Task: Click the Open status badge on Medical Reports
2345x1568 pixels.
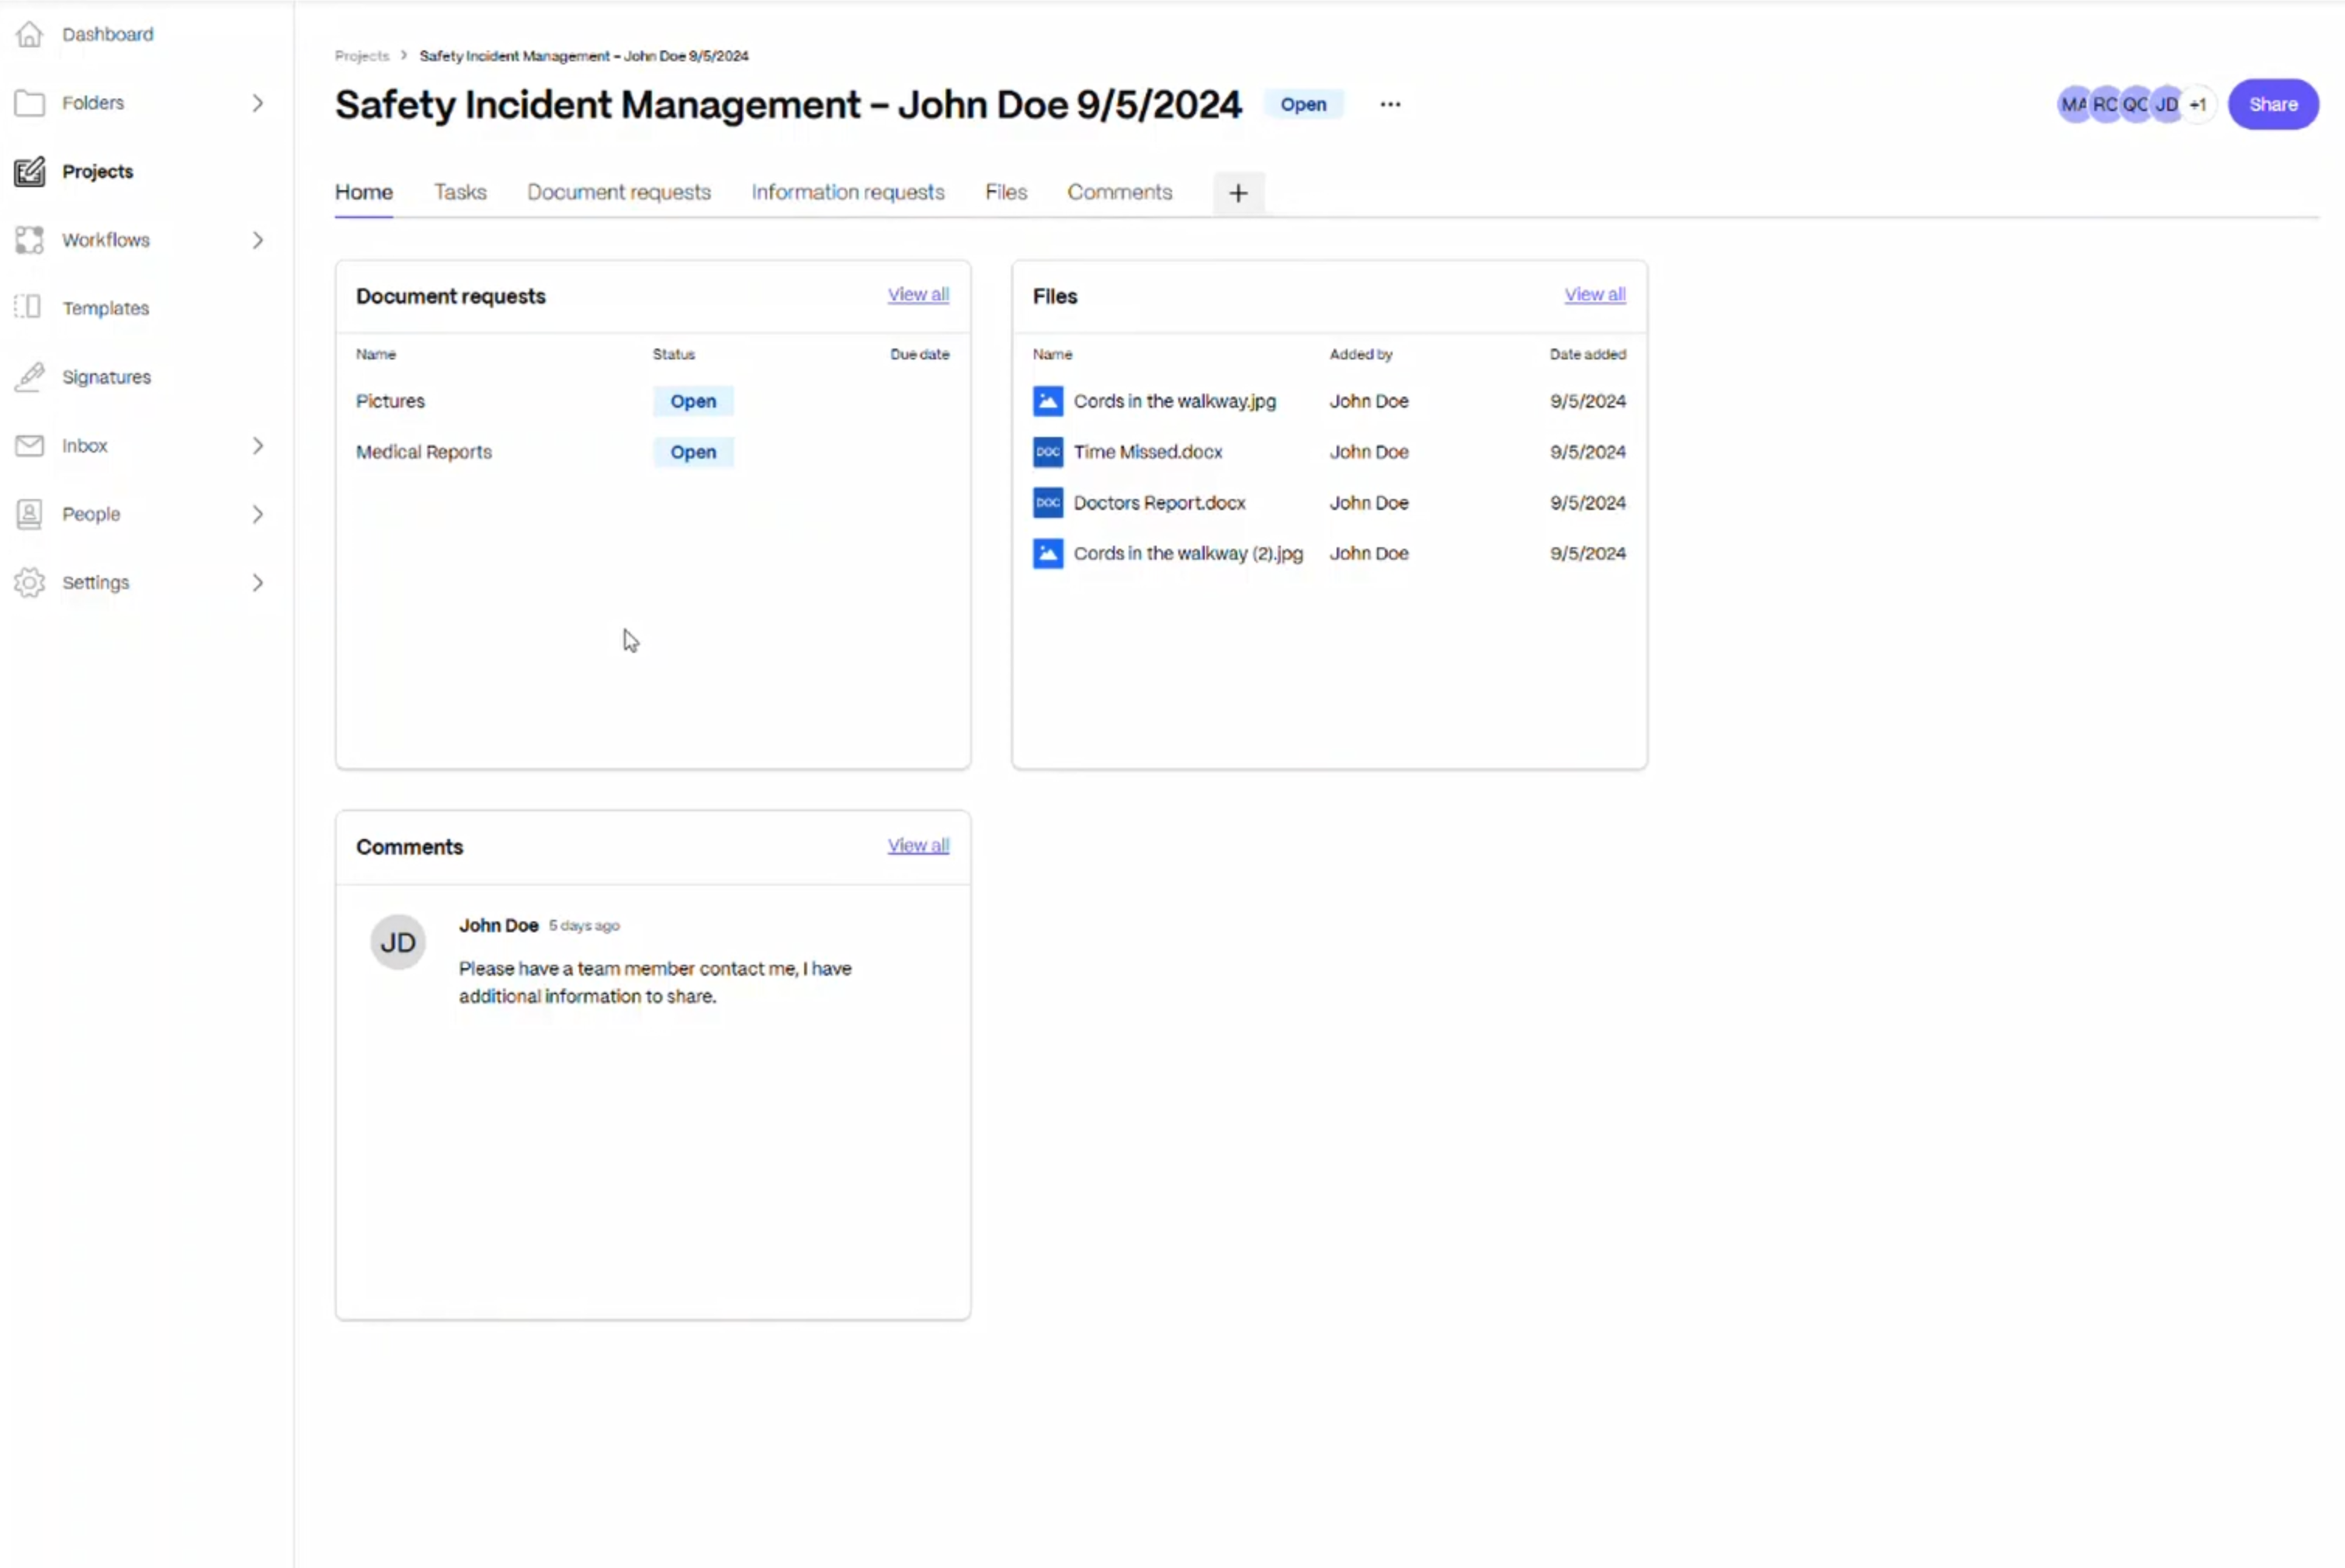Action: (693, 452)
